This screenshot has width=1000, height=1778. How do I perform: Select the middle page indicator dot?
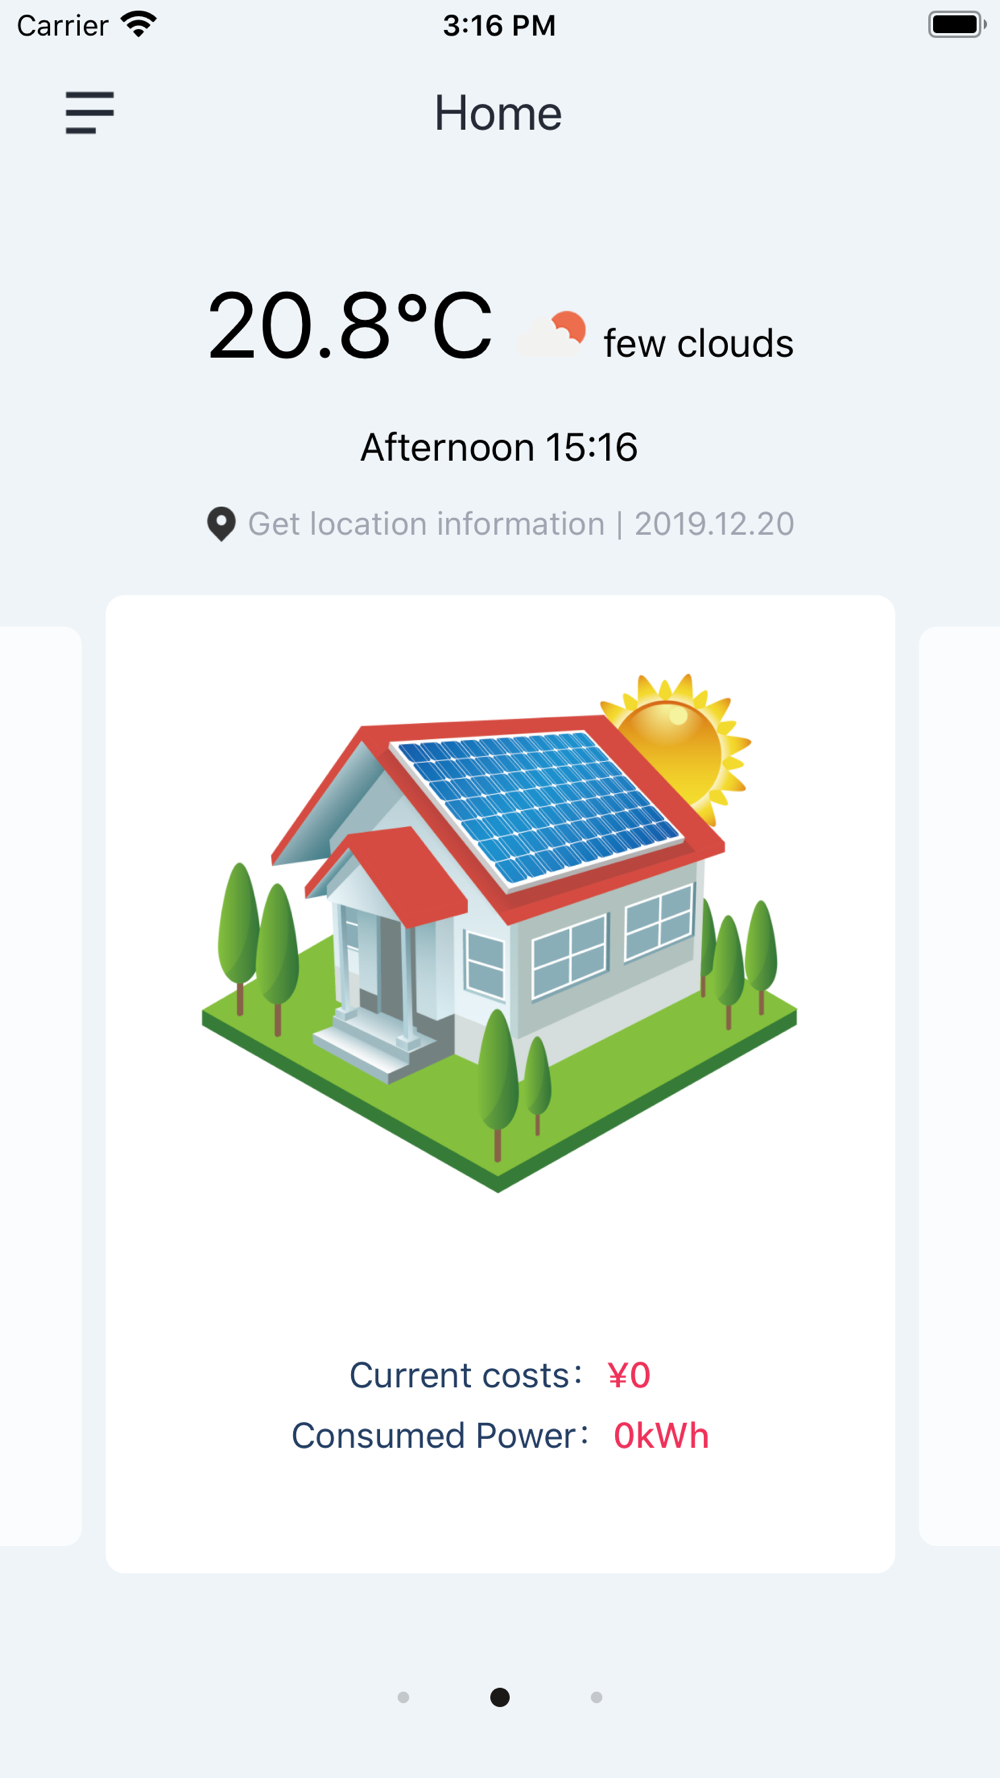[x=500, y=1697]
